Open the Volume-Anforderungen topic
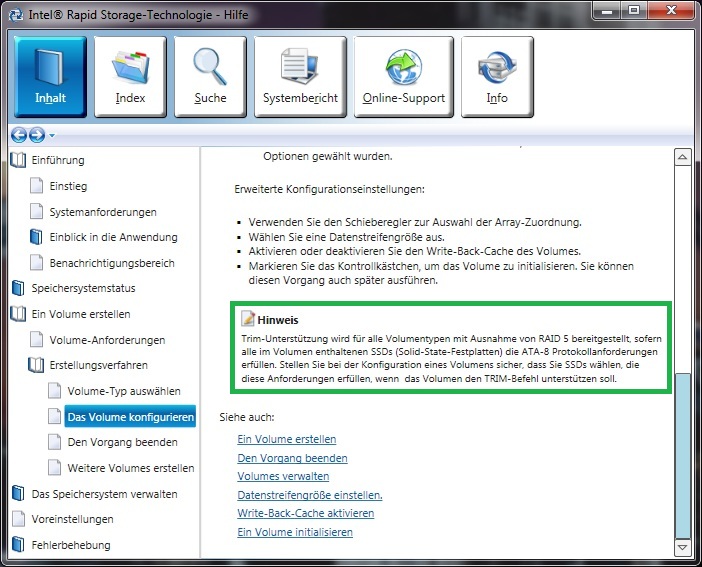The image size is (702, 567). 107,340
